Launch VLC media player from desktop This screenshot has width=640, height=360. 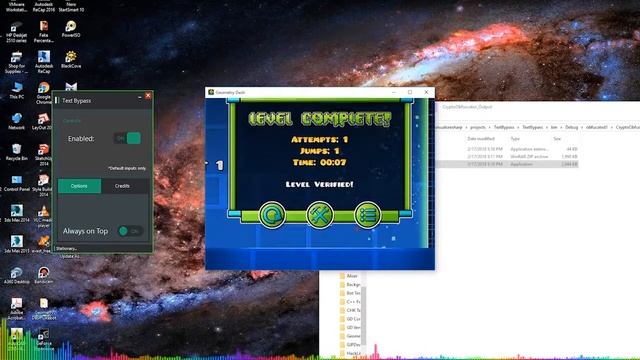(x=44, y=216)
